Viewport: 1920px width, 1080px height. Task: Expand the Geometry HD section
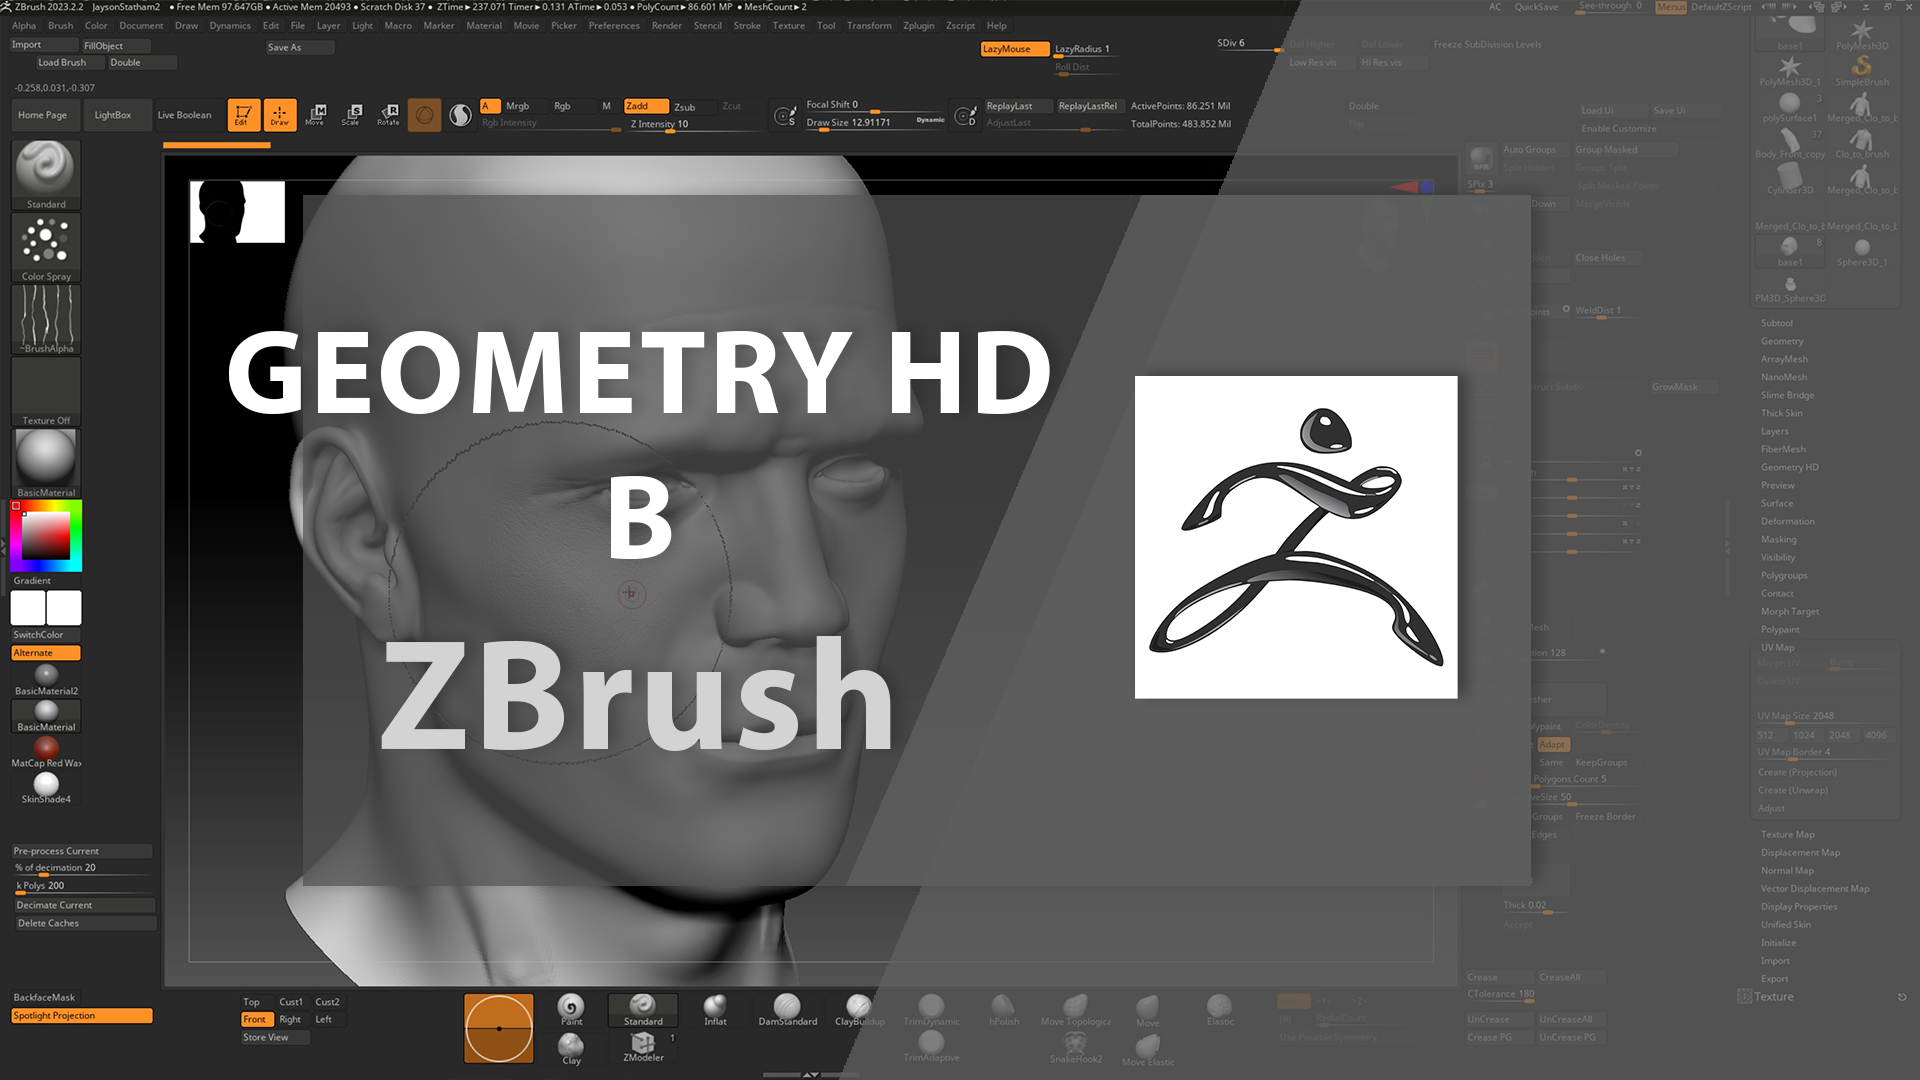(x=1789, y=467)
